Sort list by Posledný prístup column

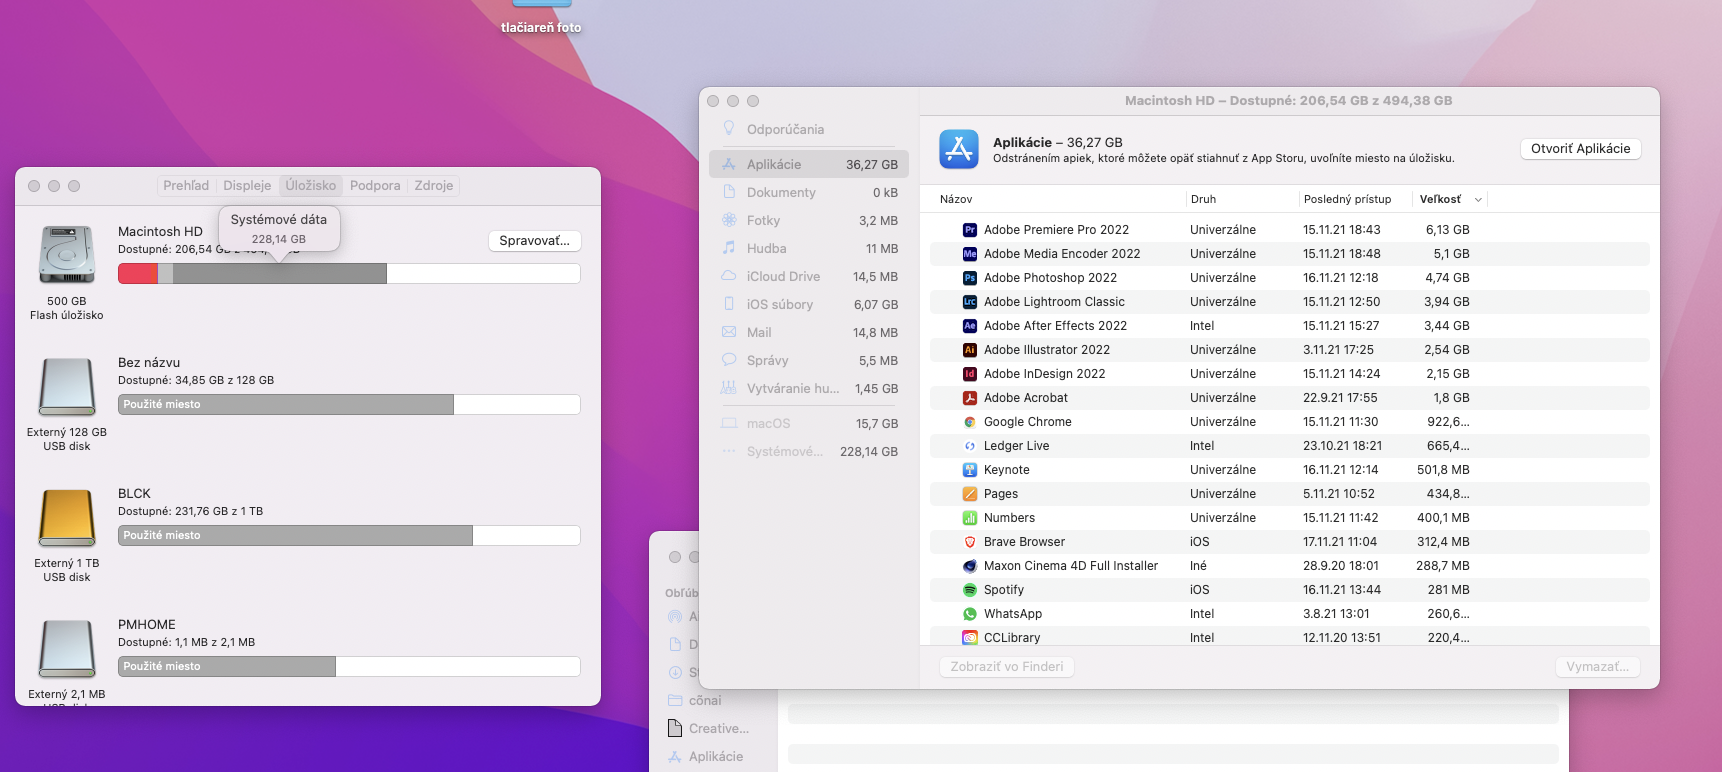1346,200
